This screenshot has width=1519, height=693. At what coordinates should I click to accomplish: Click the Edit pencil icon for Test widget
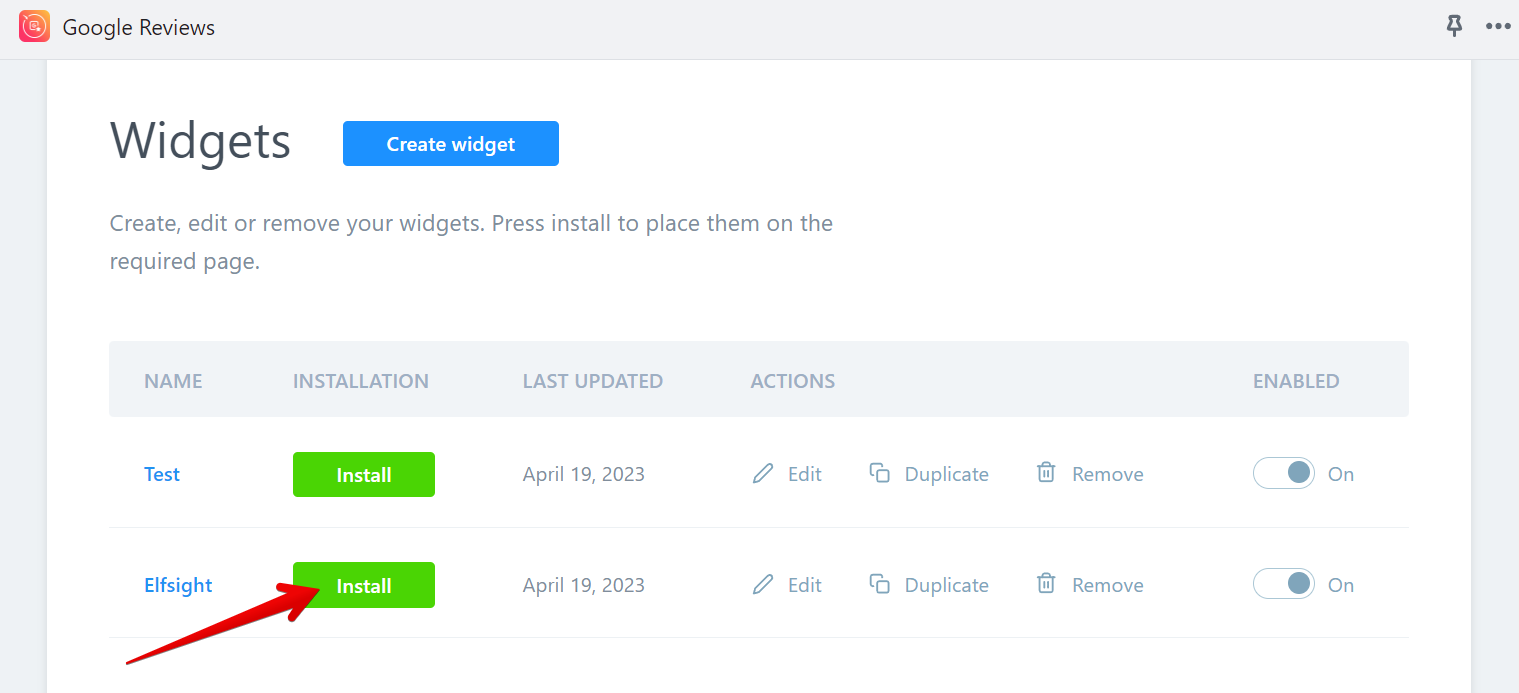click(x=763, y=473)
